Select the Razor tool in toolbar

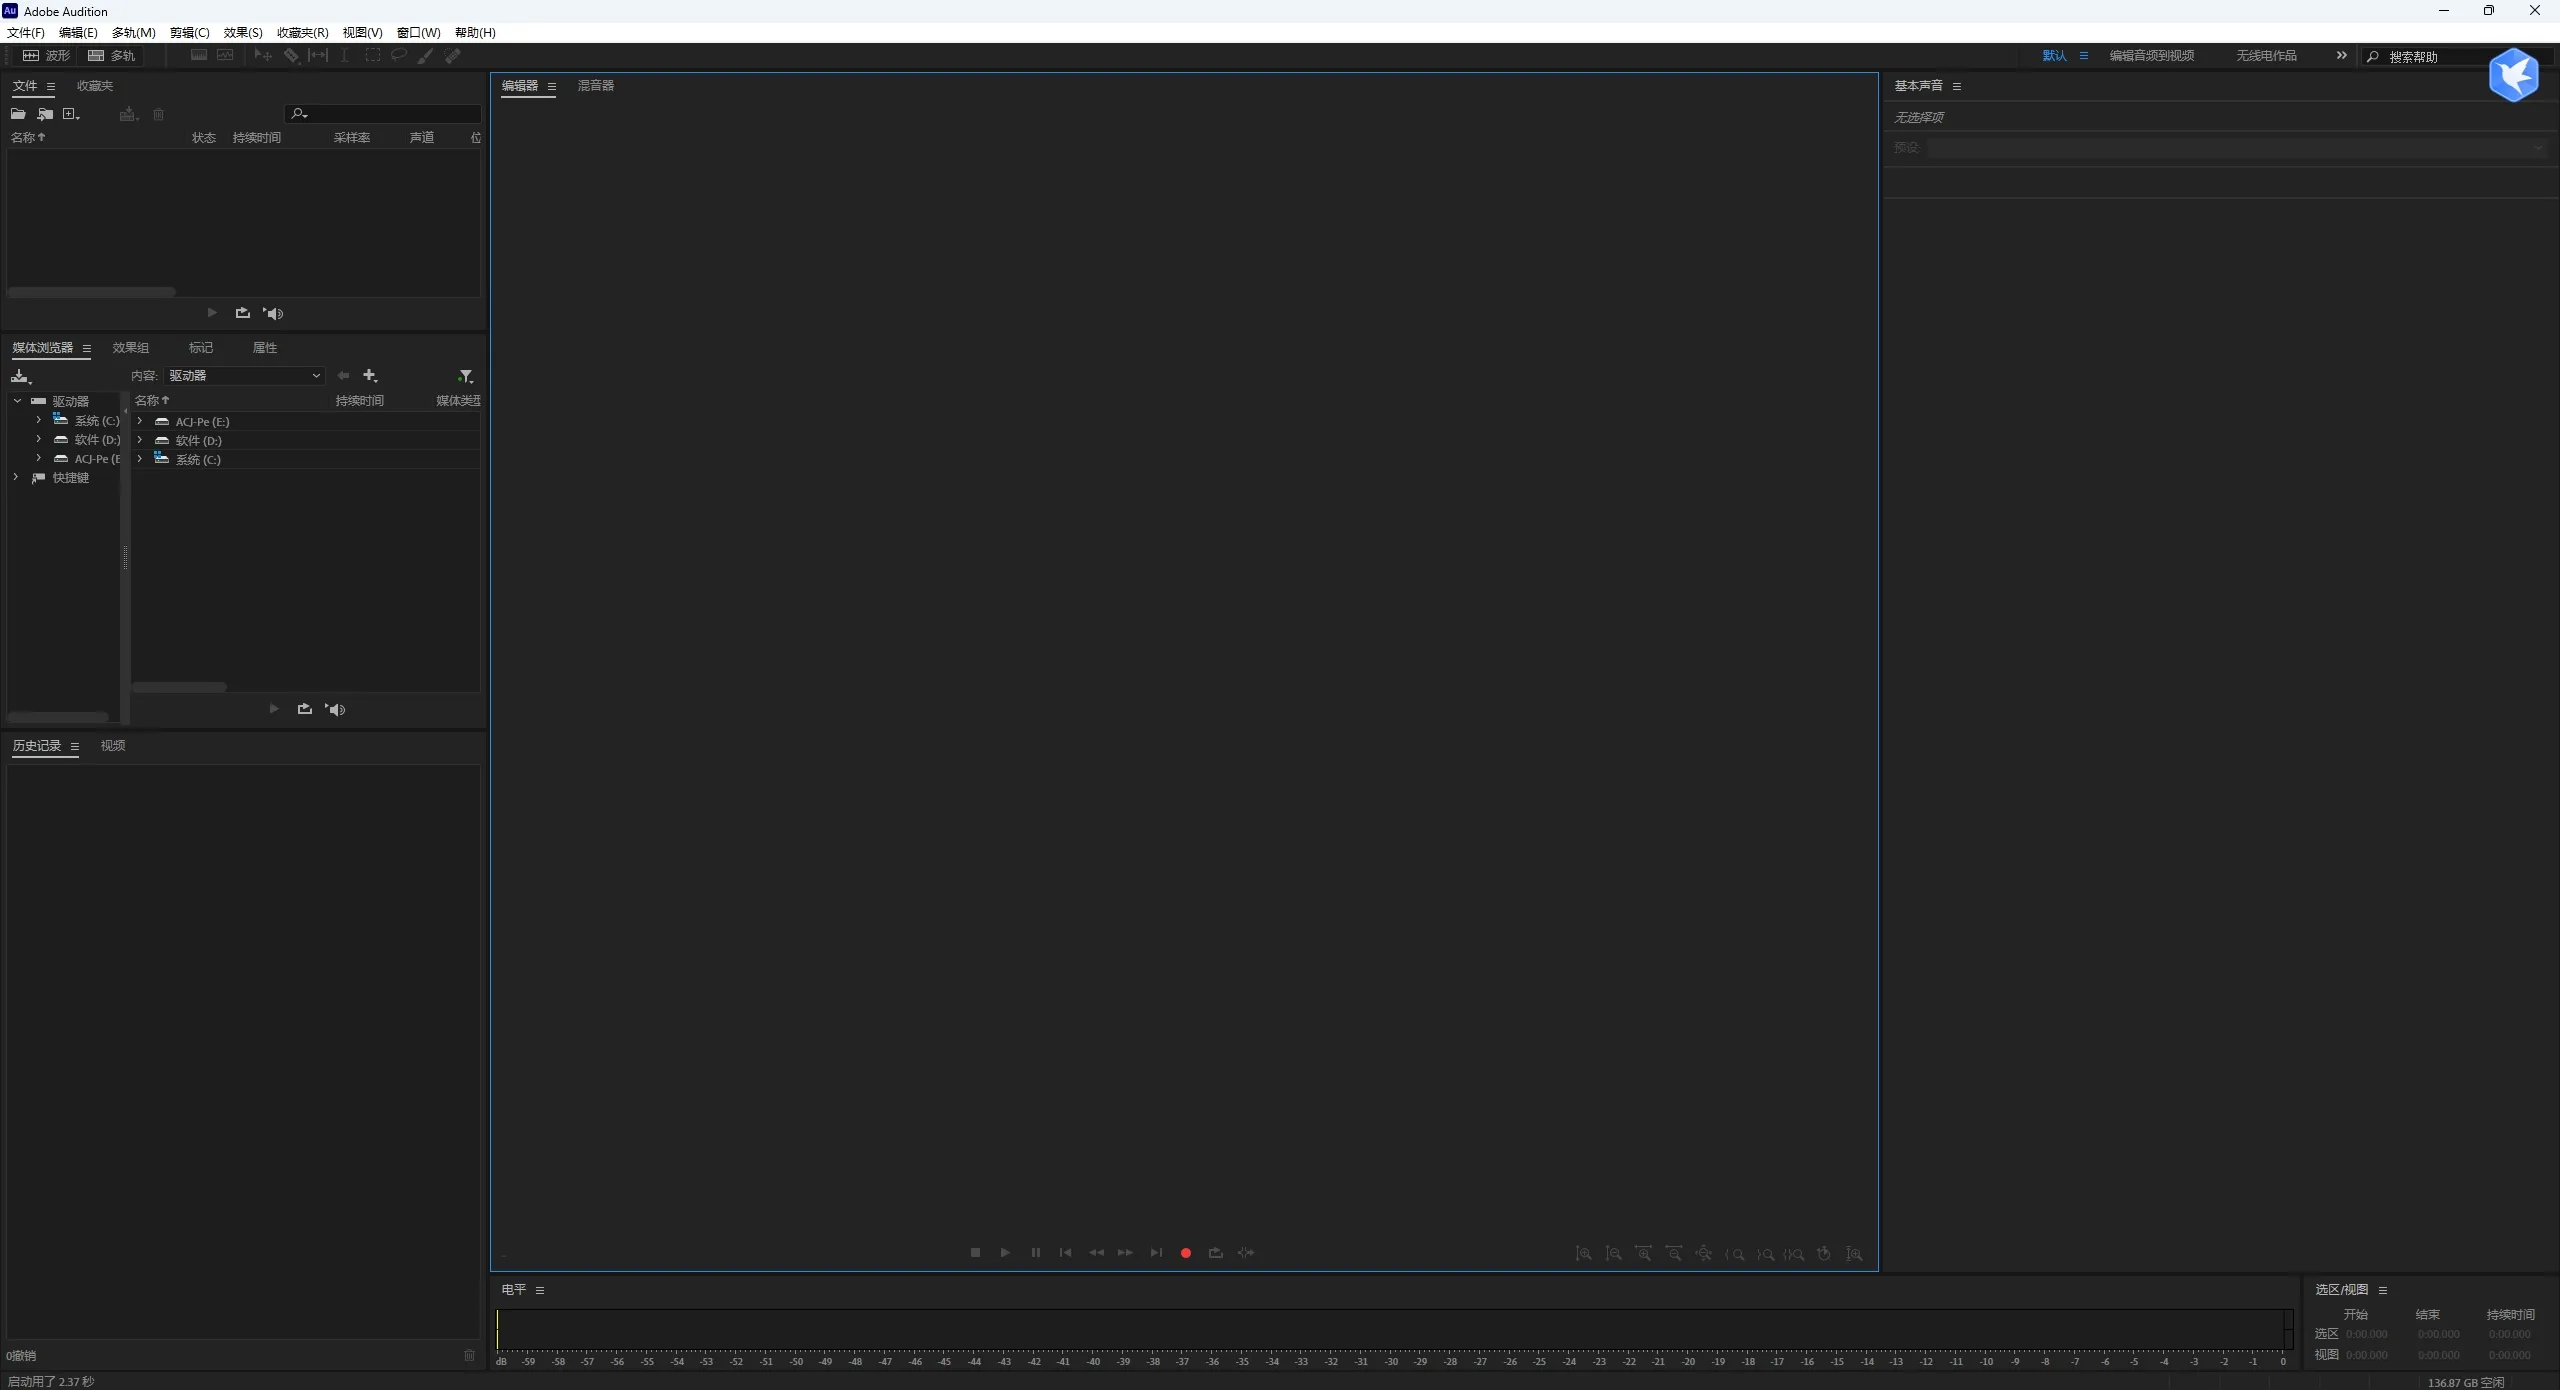pyautogui.click(x=291, y=56)
